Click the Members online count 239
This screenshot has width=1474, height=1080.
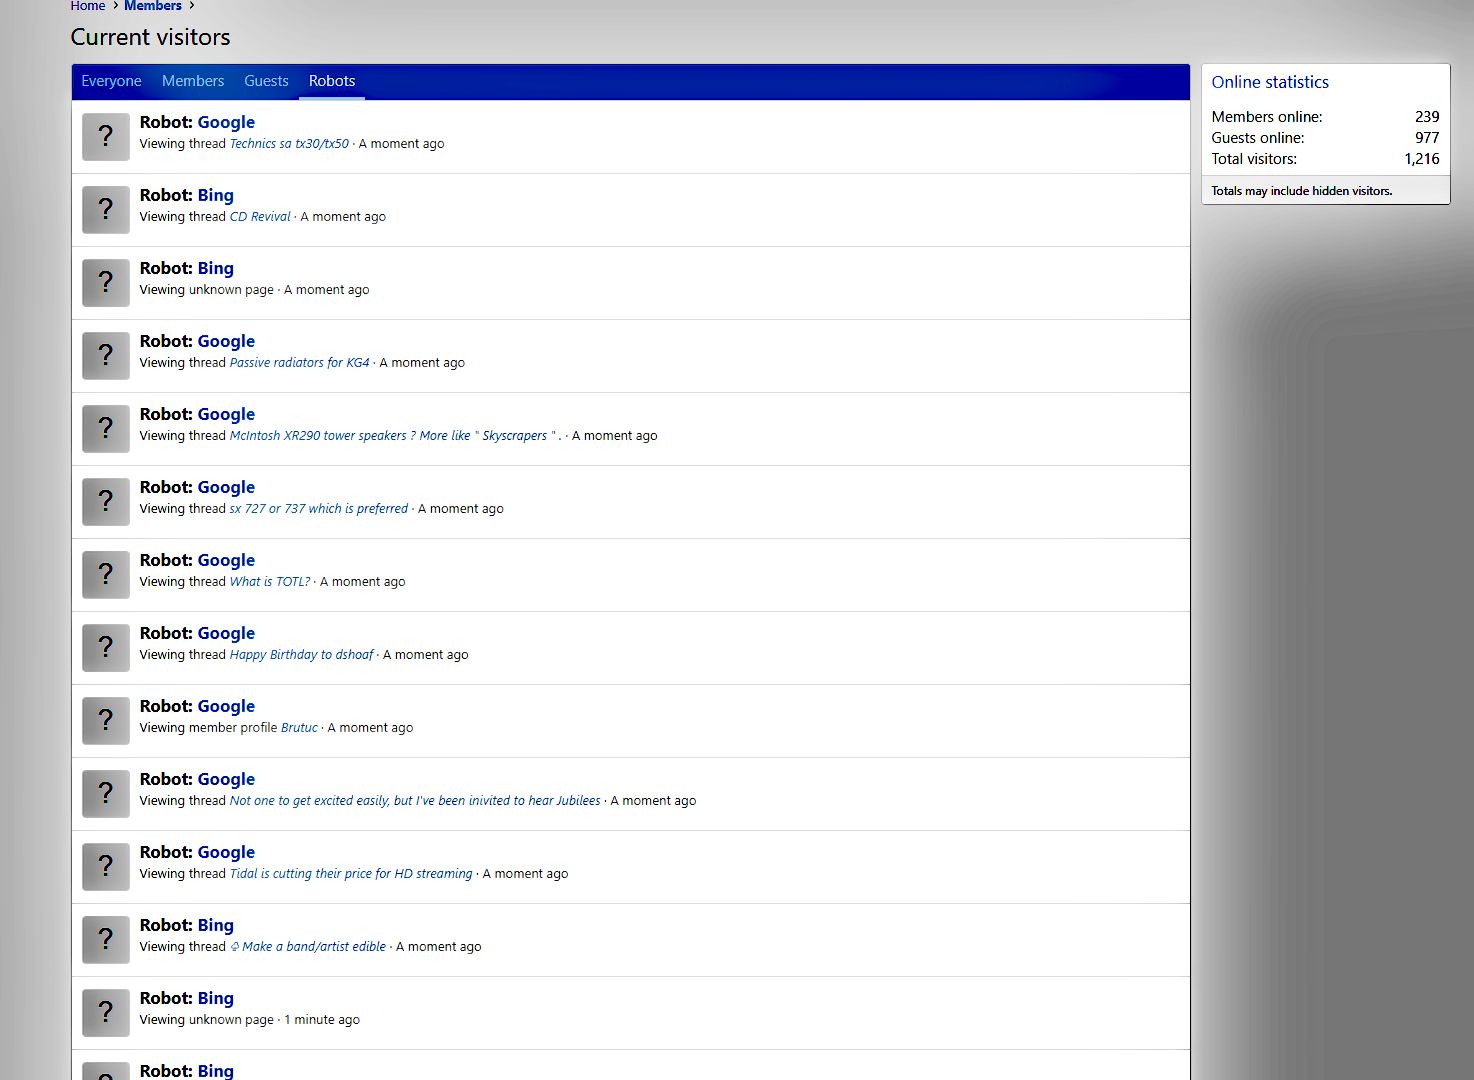pyautogui.click(x=1427, y=117)
